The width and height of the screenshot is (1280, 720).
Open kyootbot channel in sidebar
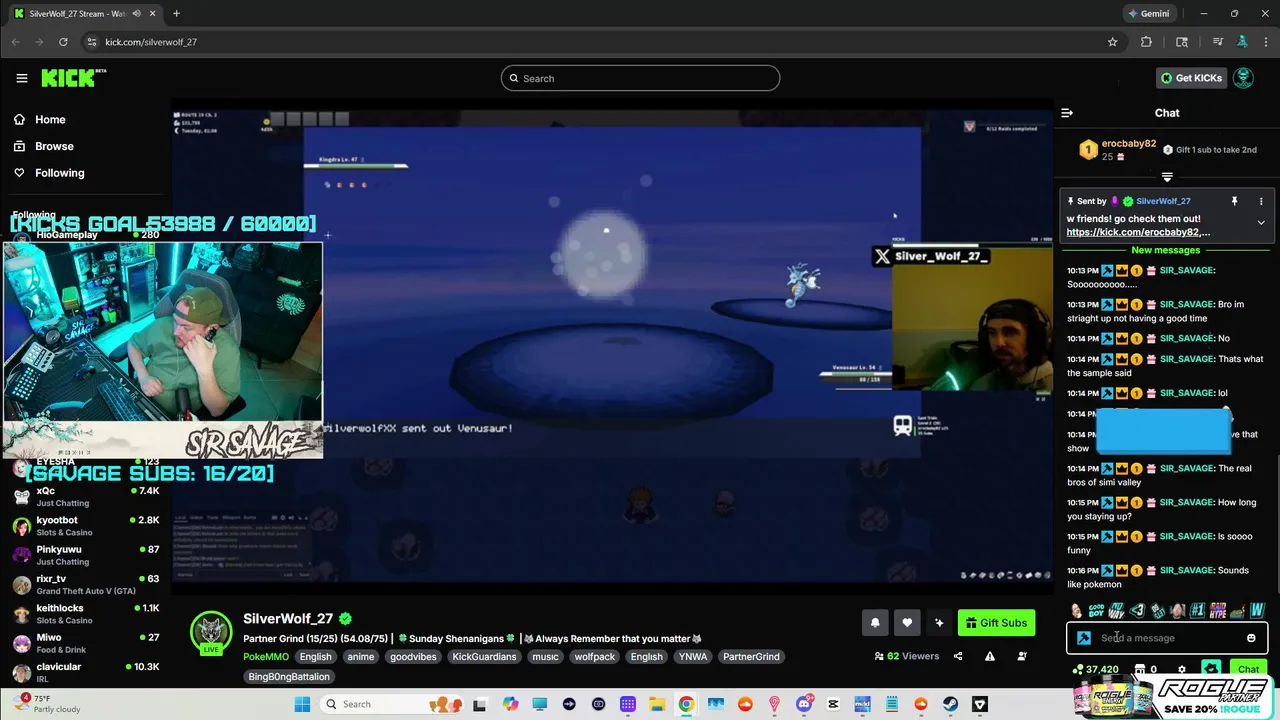coord(85,526)
